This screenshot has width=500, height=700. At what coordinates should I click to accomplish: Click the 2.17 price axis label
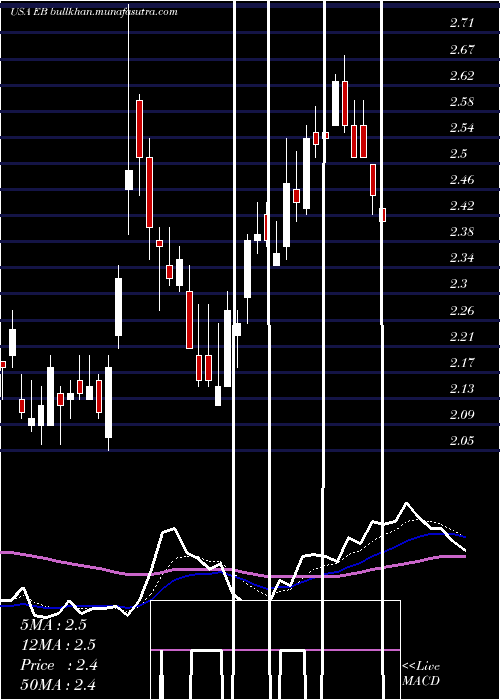[462, 362]
